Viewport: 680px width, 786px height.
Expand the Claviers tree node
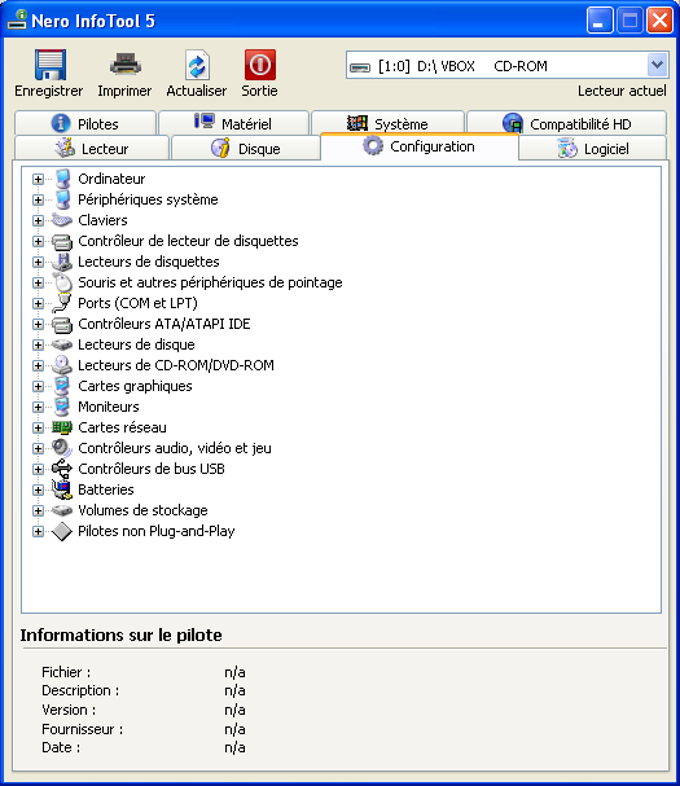click(38, 221)
